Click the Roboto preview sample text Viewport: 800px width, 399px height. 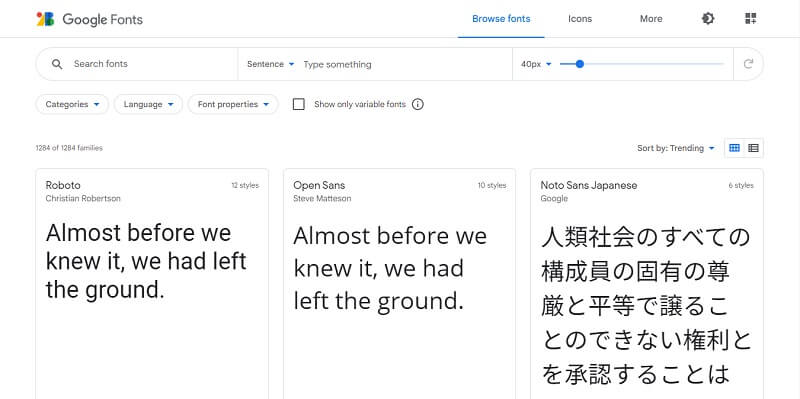[x=146, y=261]
